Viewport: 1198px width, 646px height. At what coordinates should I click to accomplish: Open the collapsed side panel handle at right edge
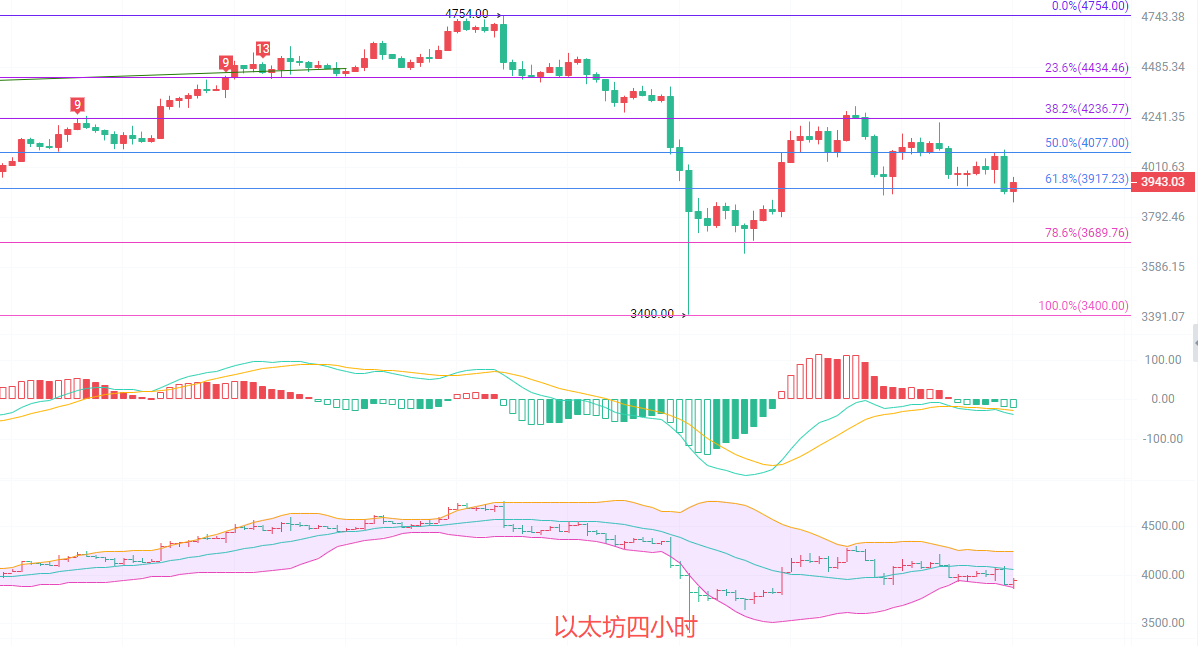tap(1194, 343)
